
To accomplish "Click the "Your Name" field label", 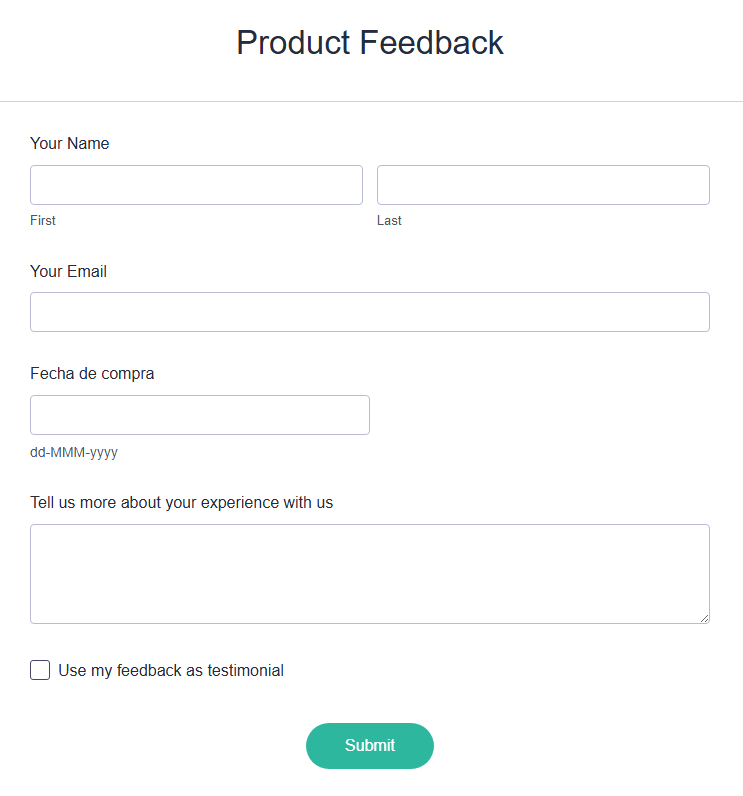I will [70, 144].
